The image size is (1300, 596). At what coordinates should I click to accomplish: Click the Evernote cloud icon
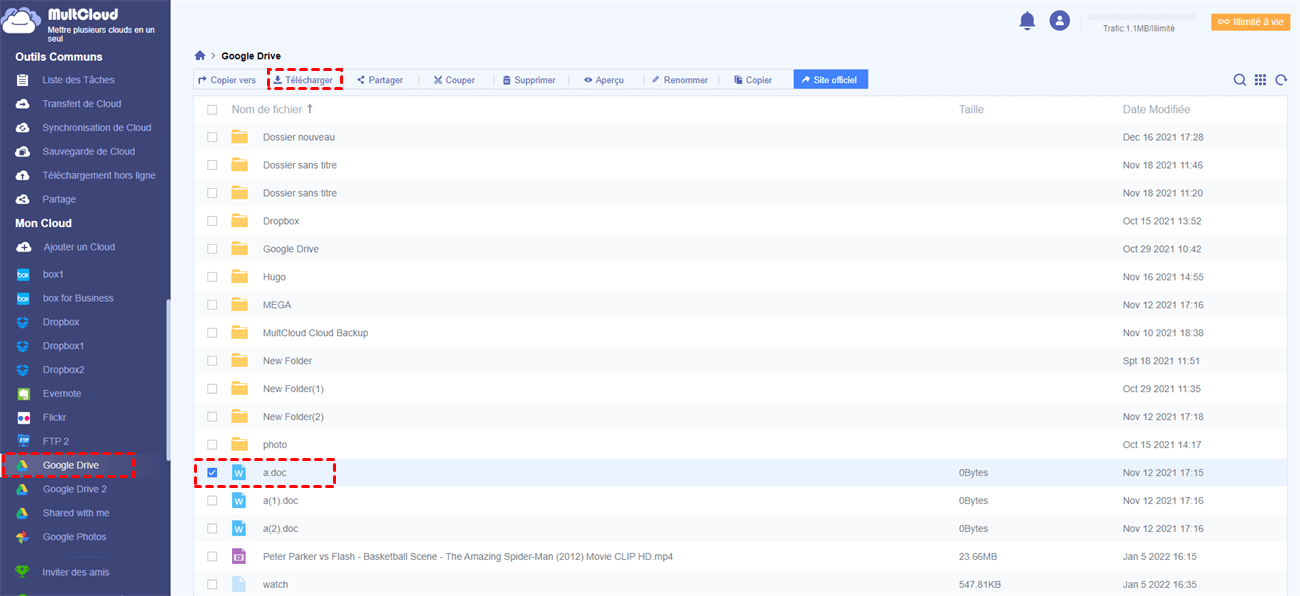(23, 394)
